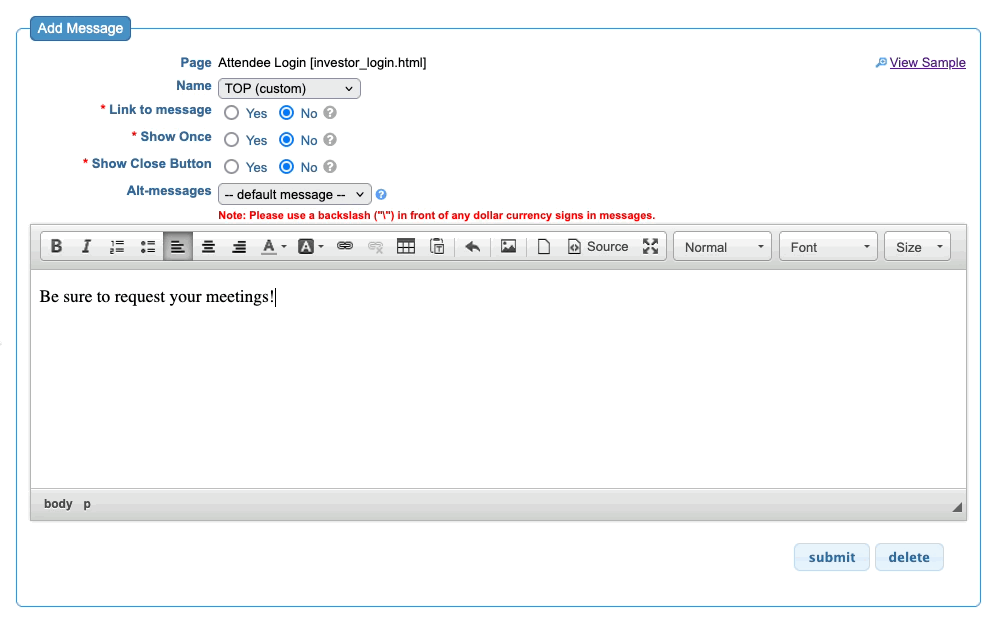This screenshot has height=624, width=996.
Task: Select Yes for Show Close Button
Action: coord(231,167)
